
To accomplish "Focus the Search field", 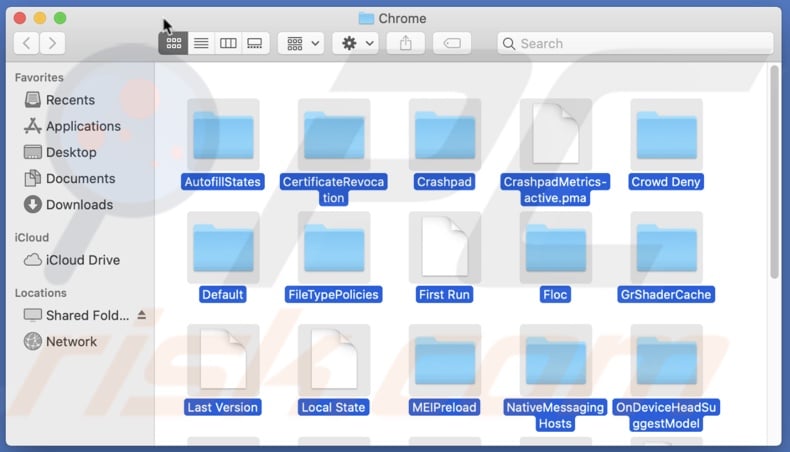I will [635, 43].
